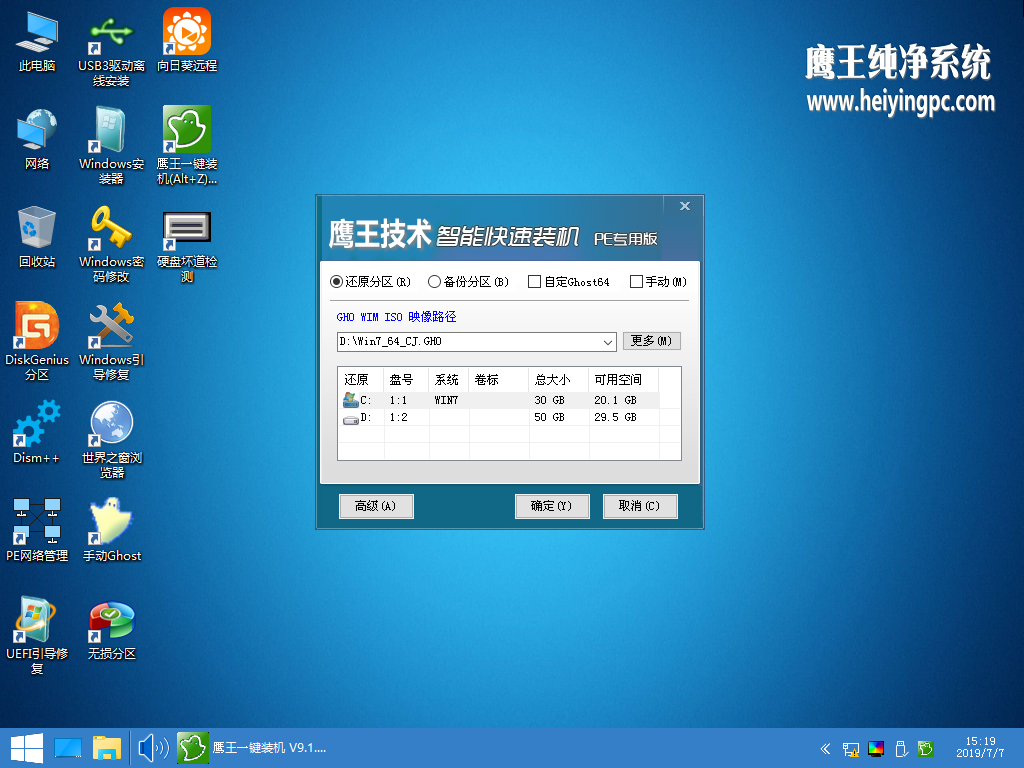The width and height of the screenshot is (1024, 768).
Task: Launch Windows安装器 shortcut
Action: point(111,146)
